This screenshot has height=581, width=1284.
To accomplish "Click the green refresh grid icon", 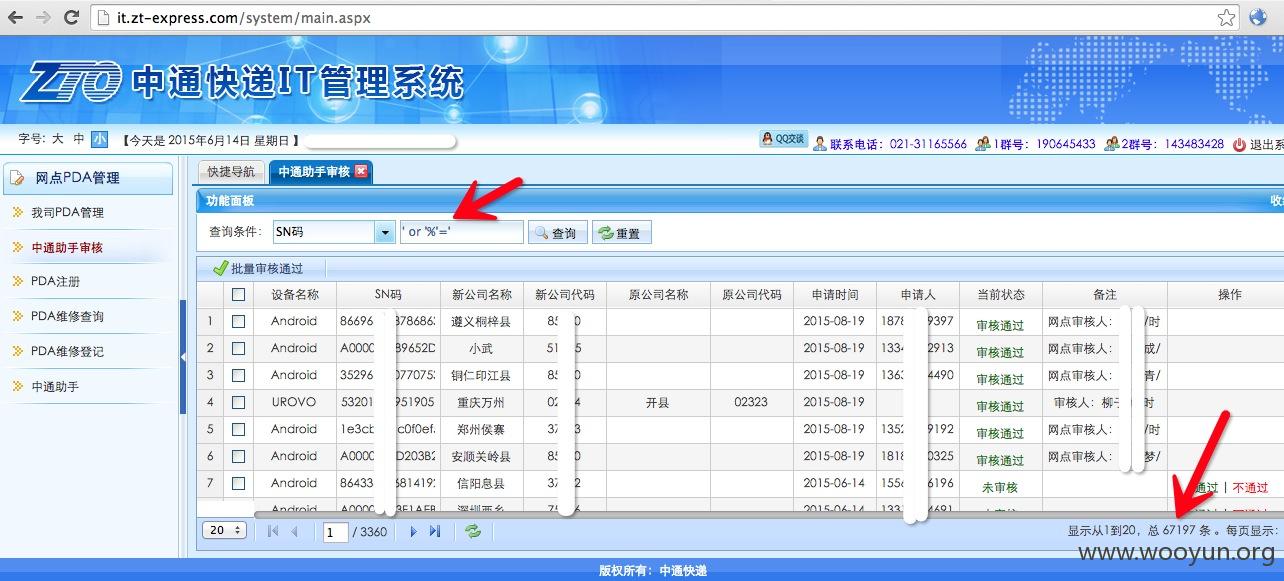I will 473,531.
